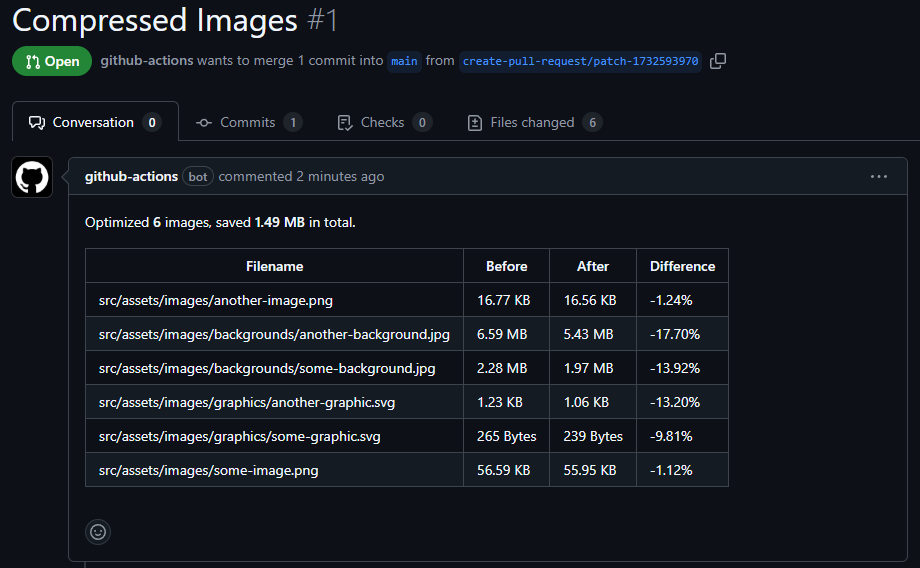Click the 2.28 MB before value

[502, 368]
